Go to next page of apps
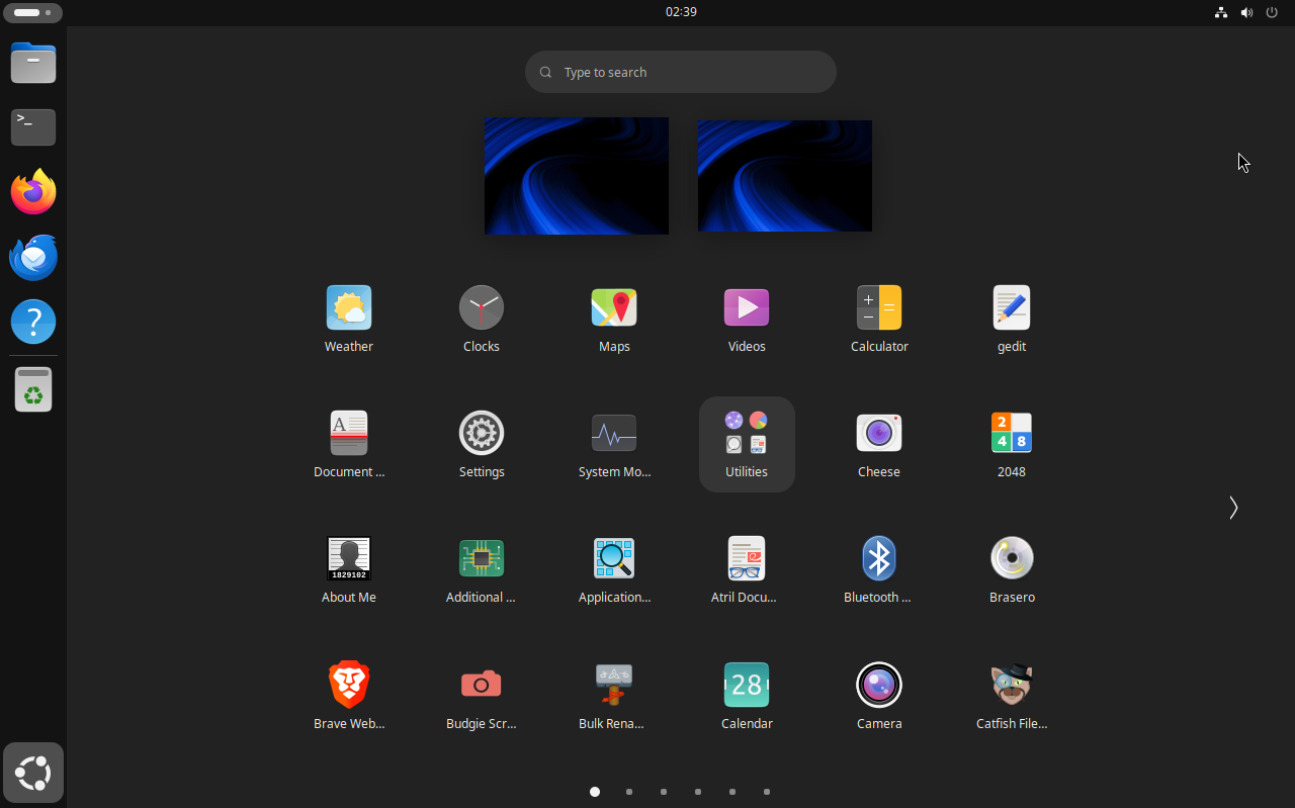 click(x=1233, y=508)
